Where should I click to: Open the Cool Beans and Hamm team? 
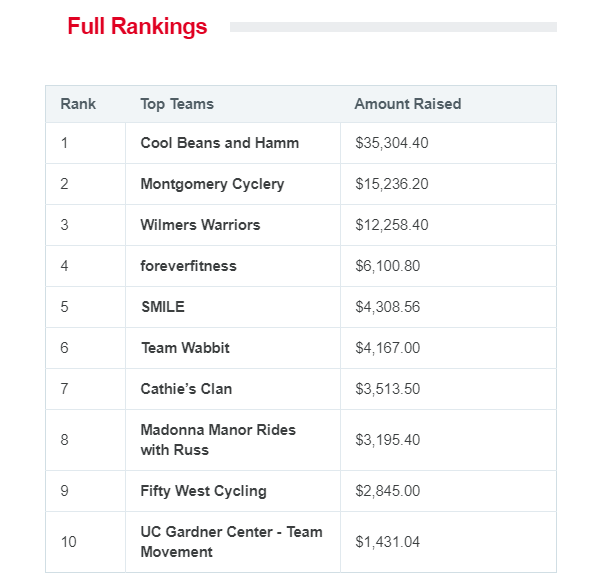(220, 143)
